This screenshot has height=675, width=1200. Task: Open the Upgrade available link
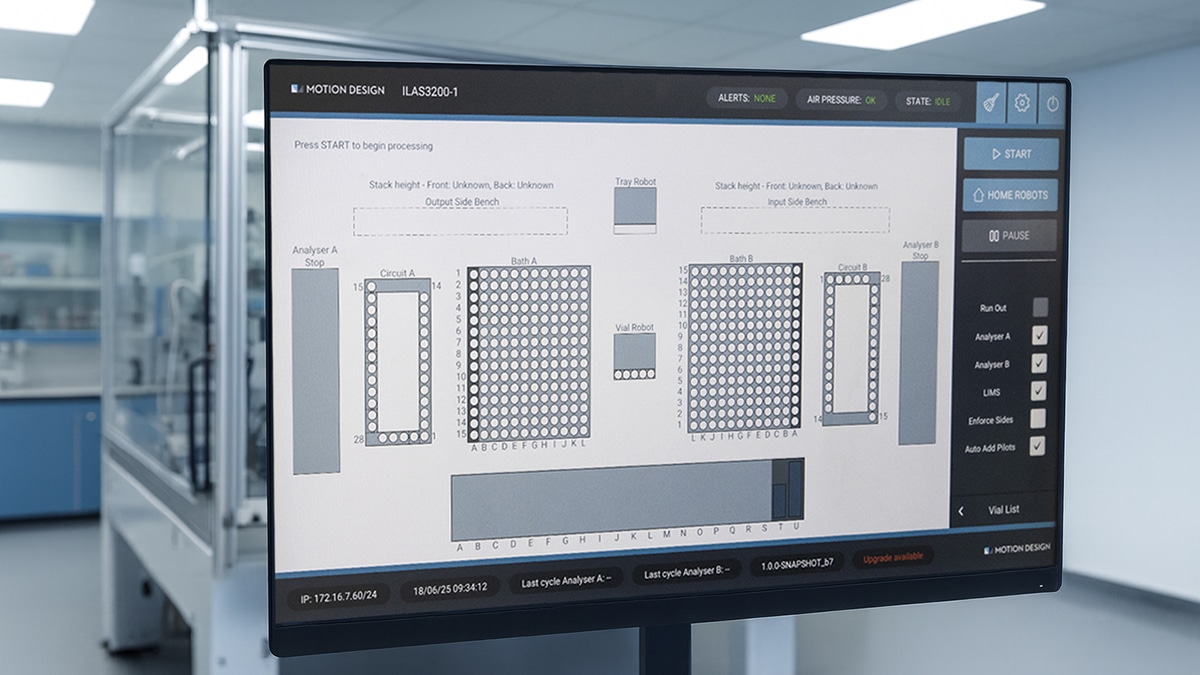[x=893, y=557]
